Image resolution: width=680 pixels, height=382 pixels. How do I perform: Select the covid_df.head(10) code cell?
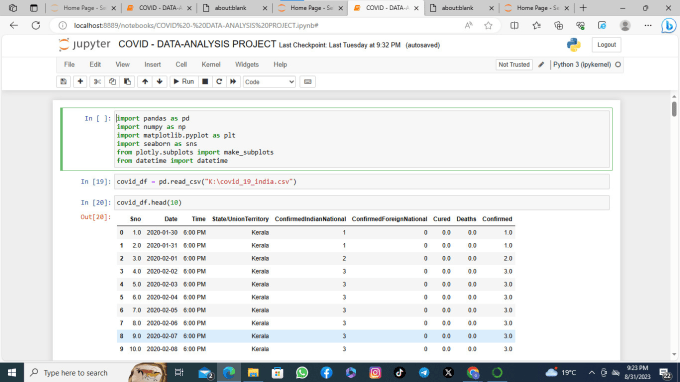(362, 202)
